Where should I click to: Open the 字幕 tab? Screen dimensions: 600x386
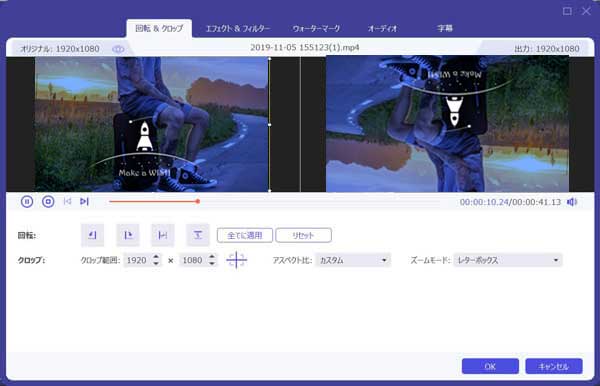[445, 28]
